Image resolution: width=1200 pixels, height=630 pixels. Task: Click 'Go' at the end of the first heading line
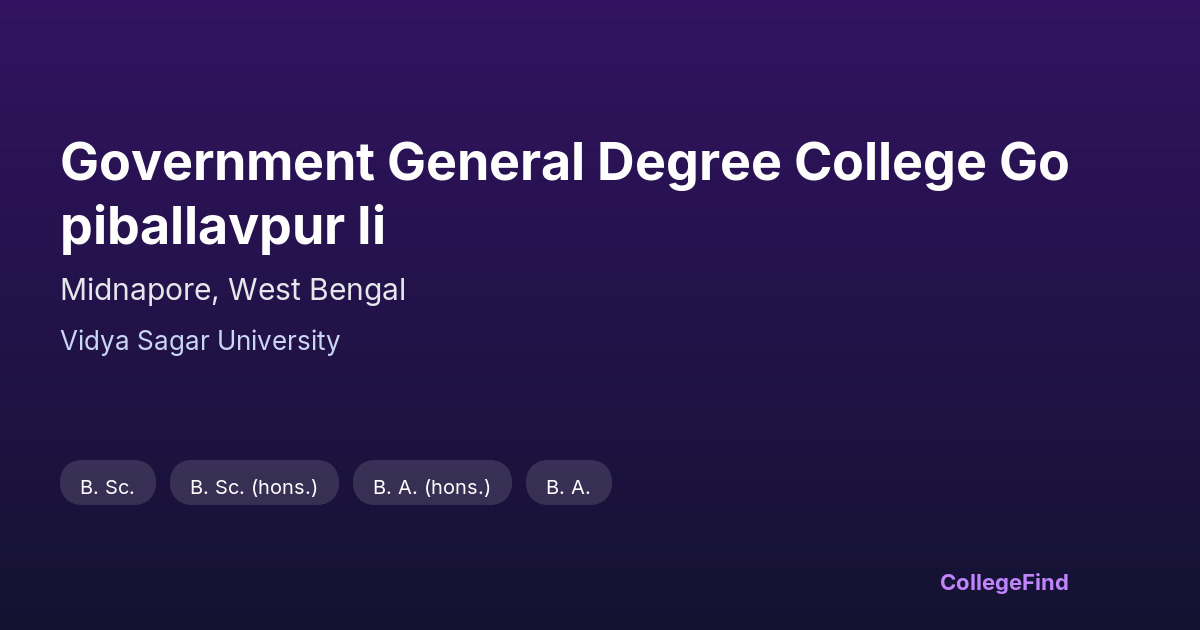pos(1035,164)
